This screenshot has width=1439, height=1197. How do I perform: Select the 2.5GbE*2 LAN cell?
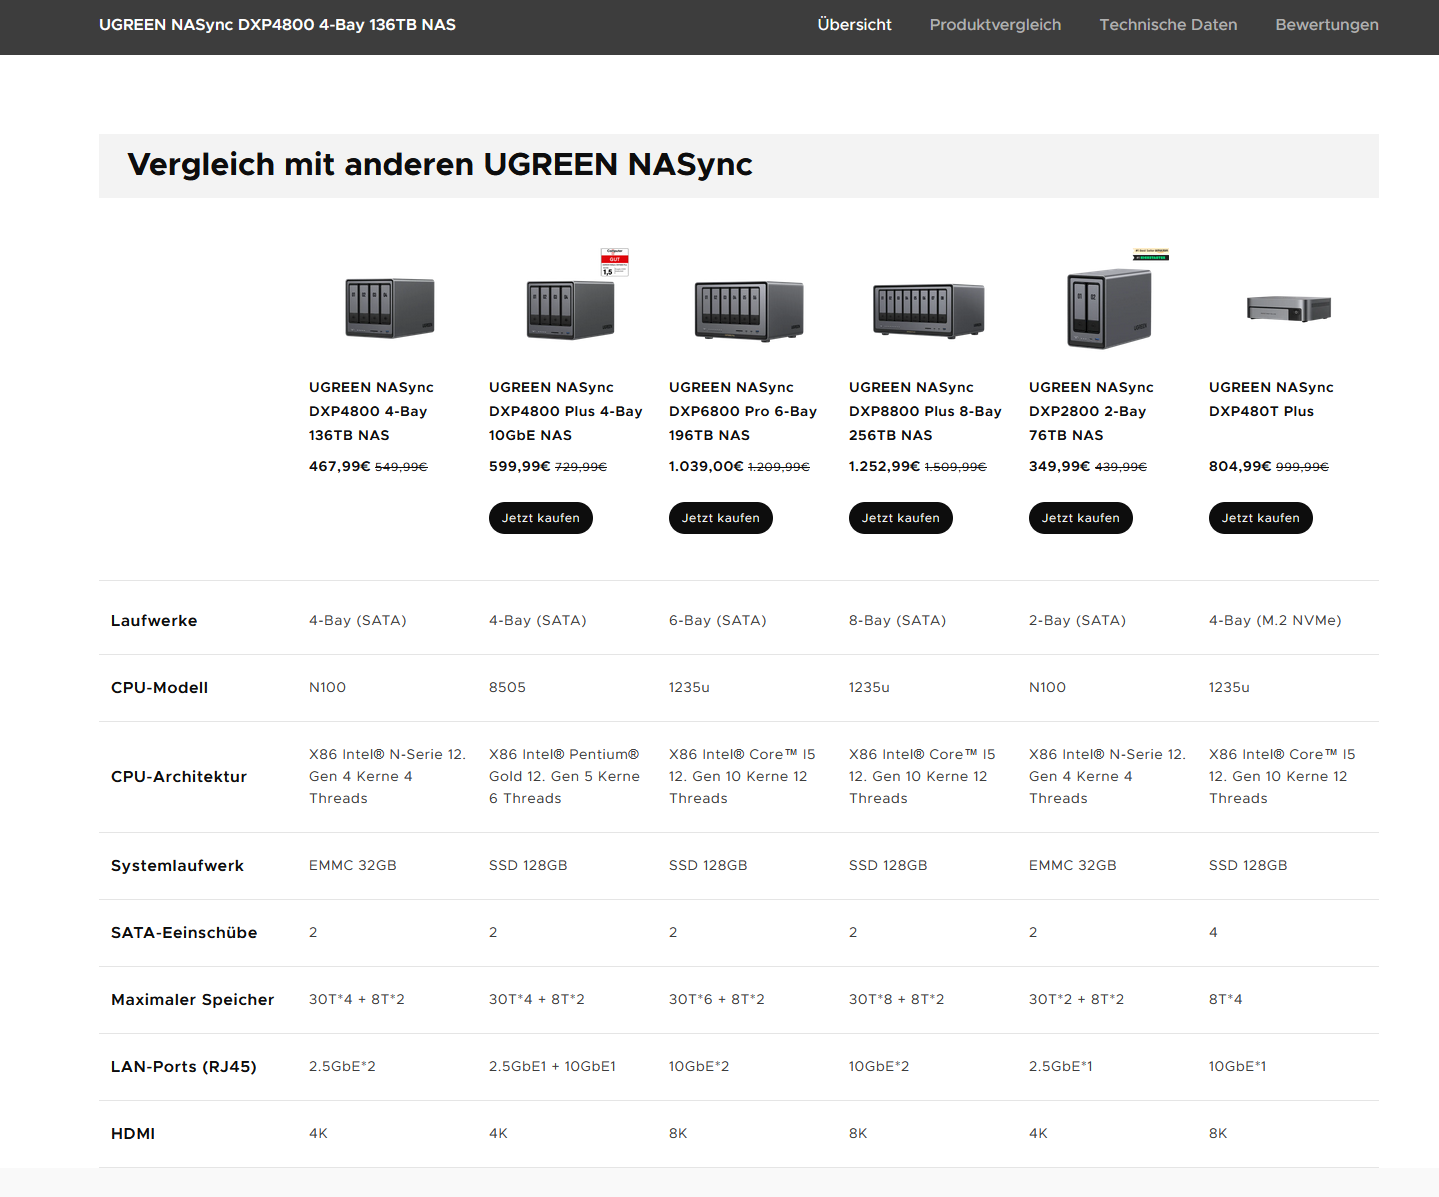[342, 1067]
